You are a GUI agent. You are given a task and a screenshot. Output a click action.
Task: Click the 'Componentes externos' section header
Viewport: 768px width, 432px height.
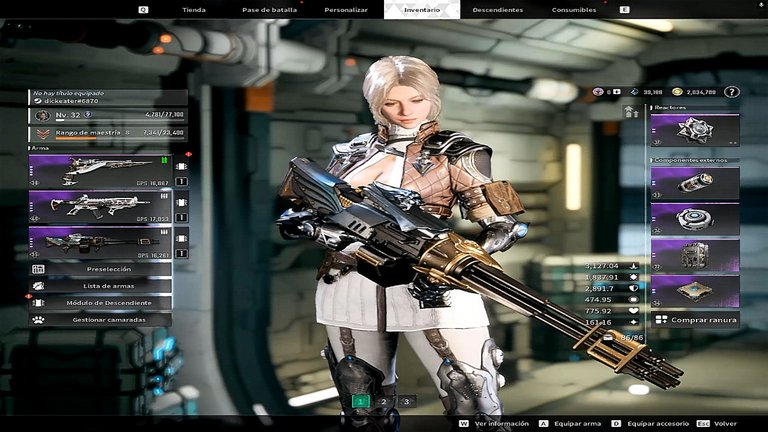691,160
